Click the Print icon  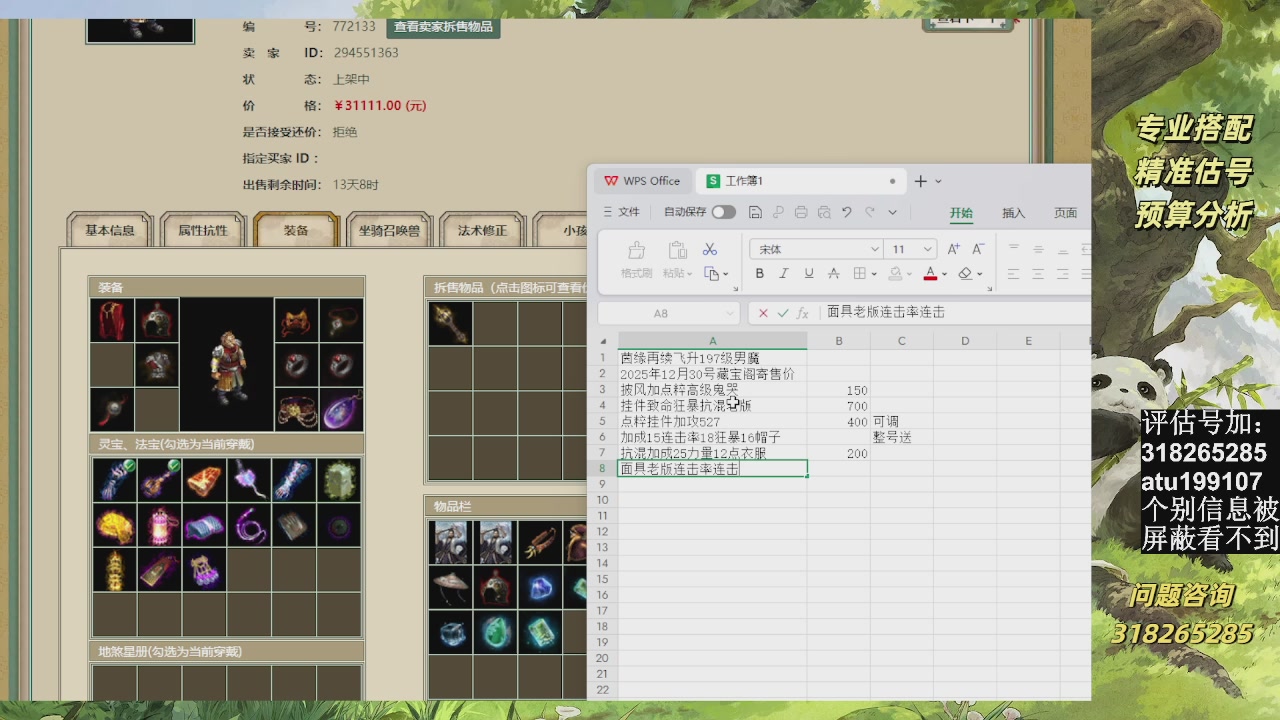pyautogui.click(x=801, y=212)
